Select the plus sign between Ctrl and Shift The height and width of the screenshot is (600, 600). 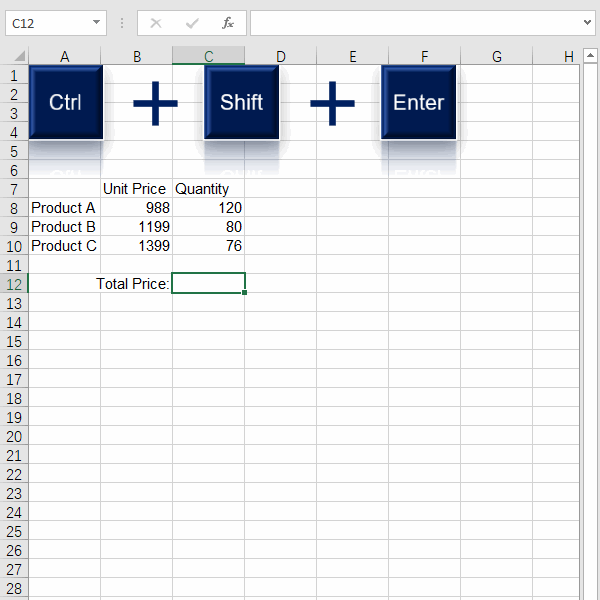155,103
